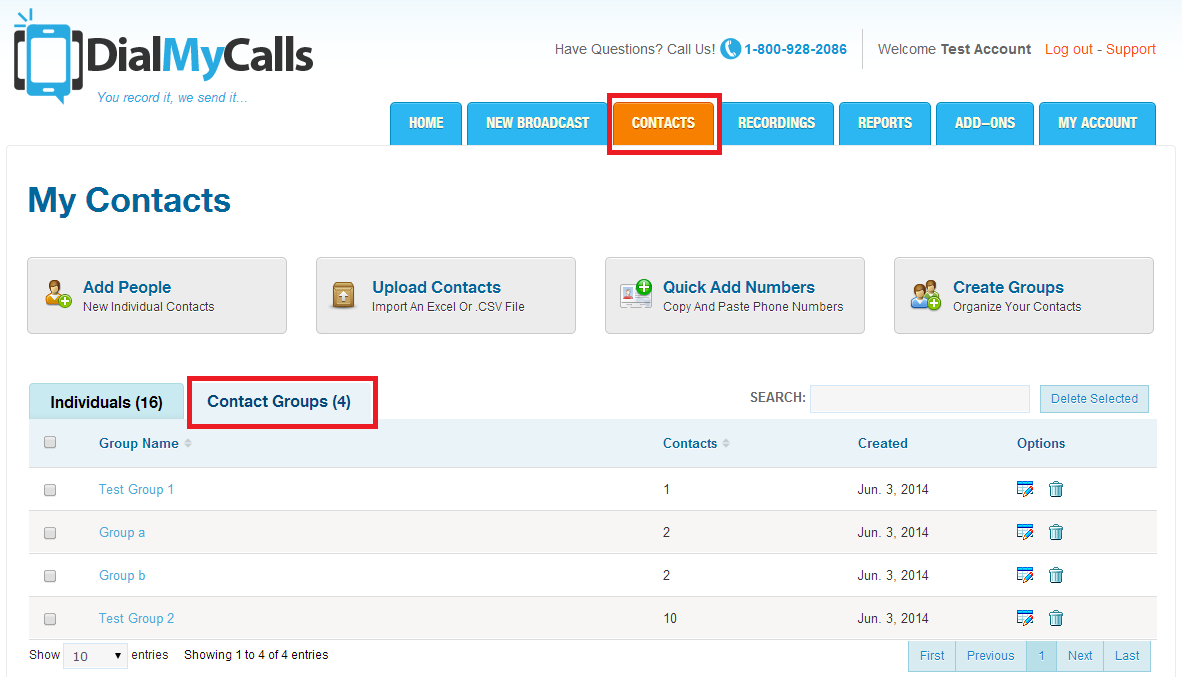
Task: Sort by Group Name using its sort arrows
Action: tap(188, 443)
